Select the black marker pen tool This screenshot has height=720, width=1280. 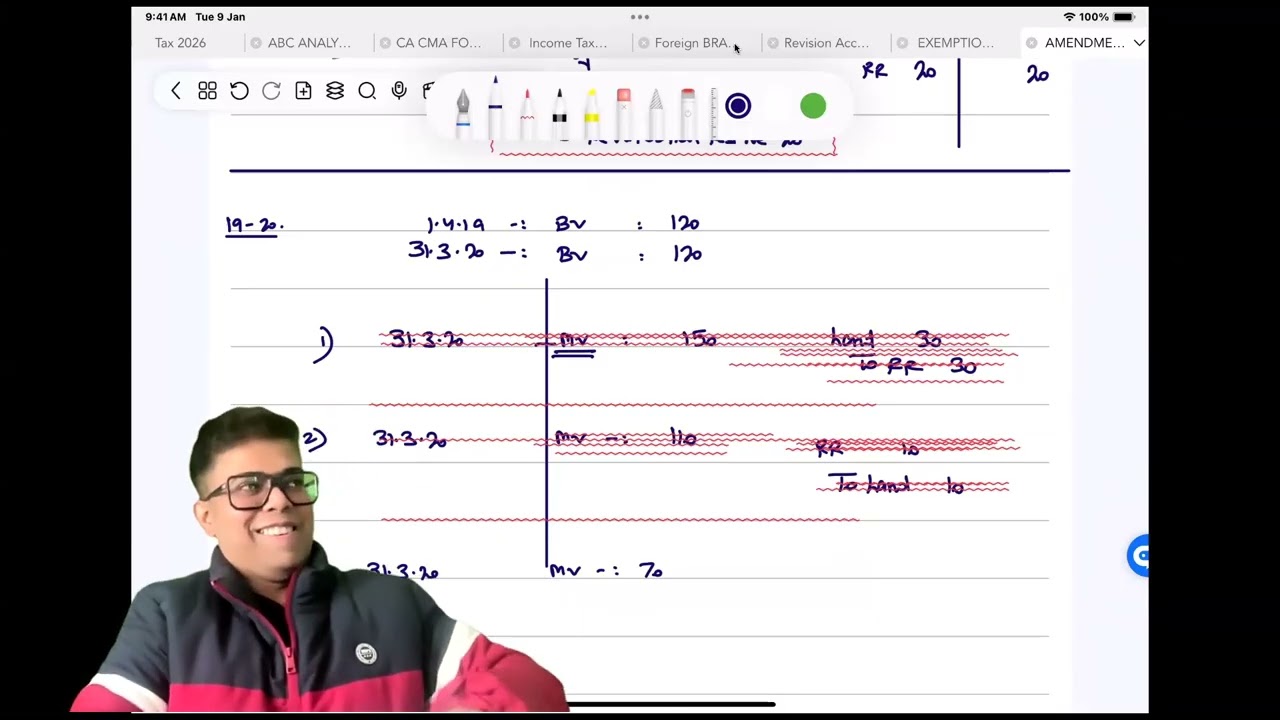point(559,112)
